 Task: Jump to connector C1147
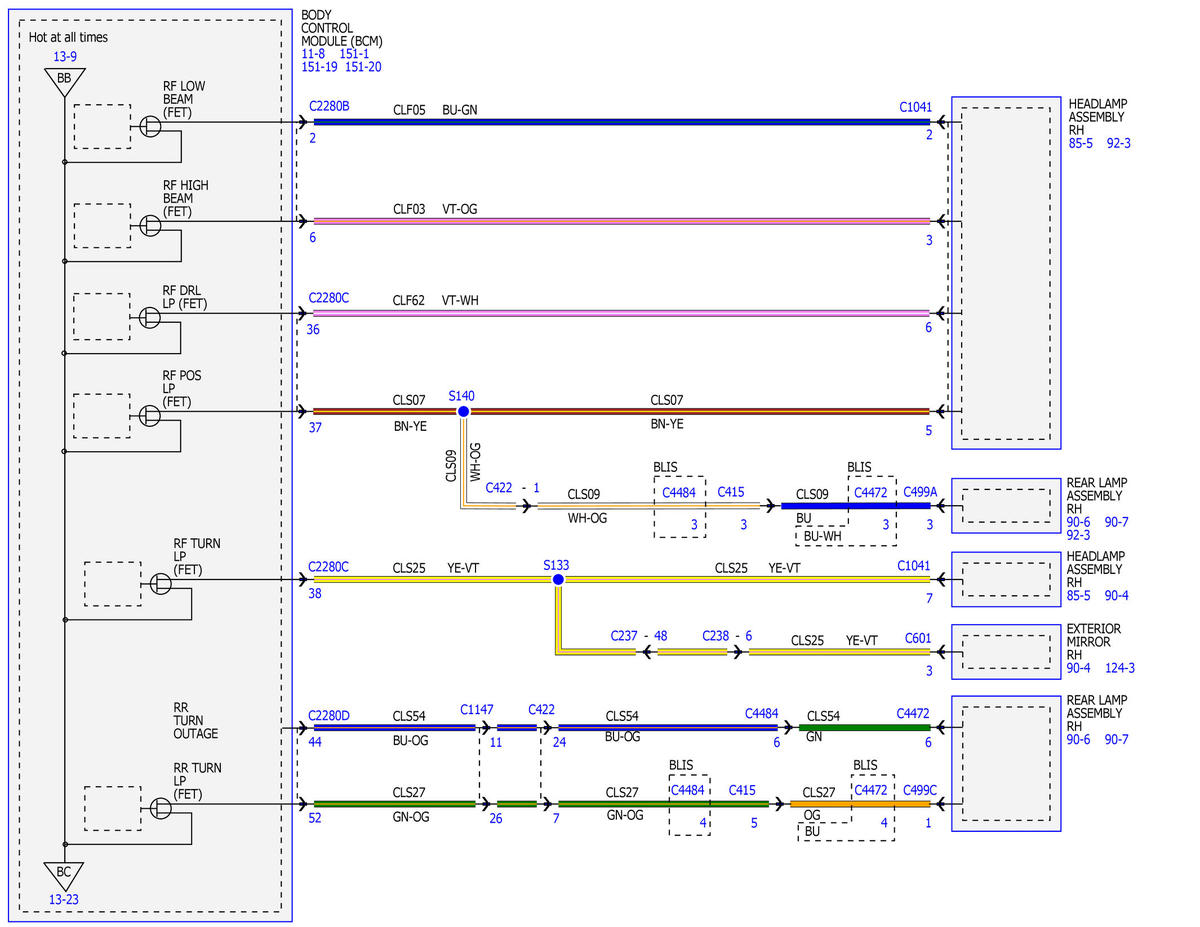(x=477, y=709)
